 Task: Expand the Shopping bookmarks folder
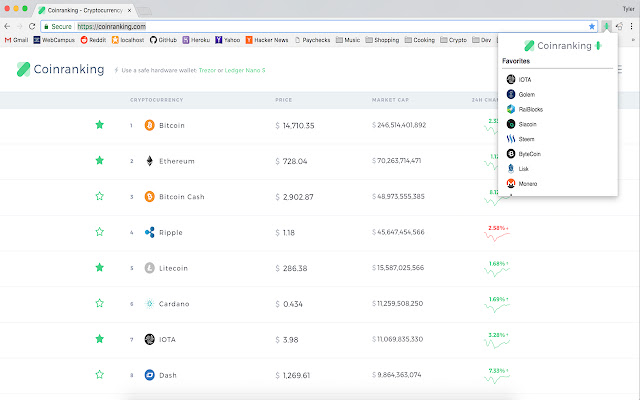click(x=382, y=40)
